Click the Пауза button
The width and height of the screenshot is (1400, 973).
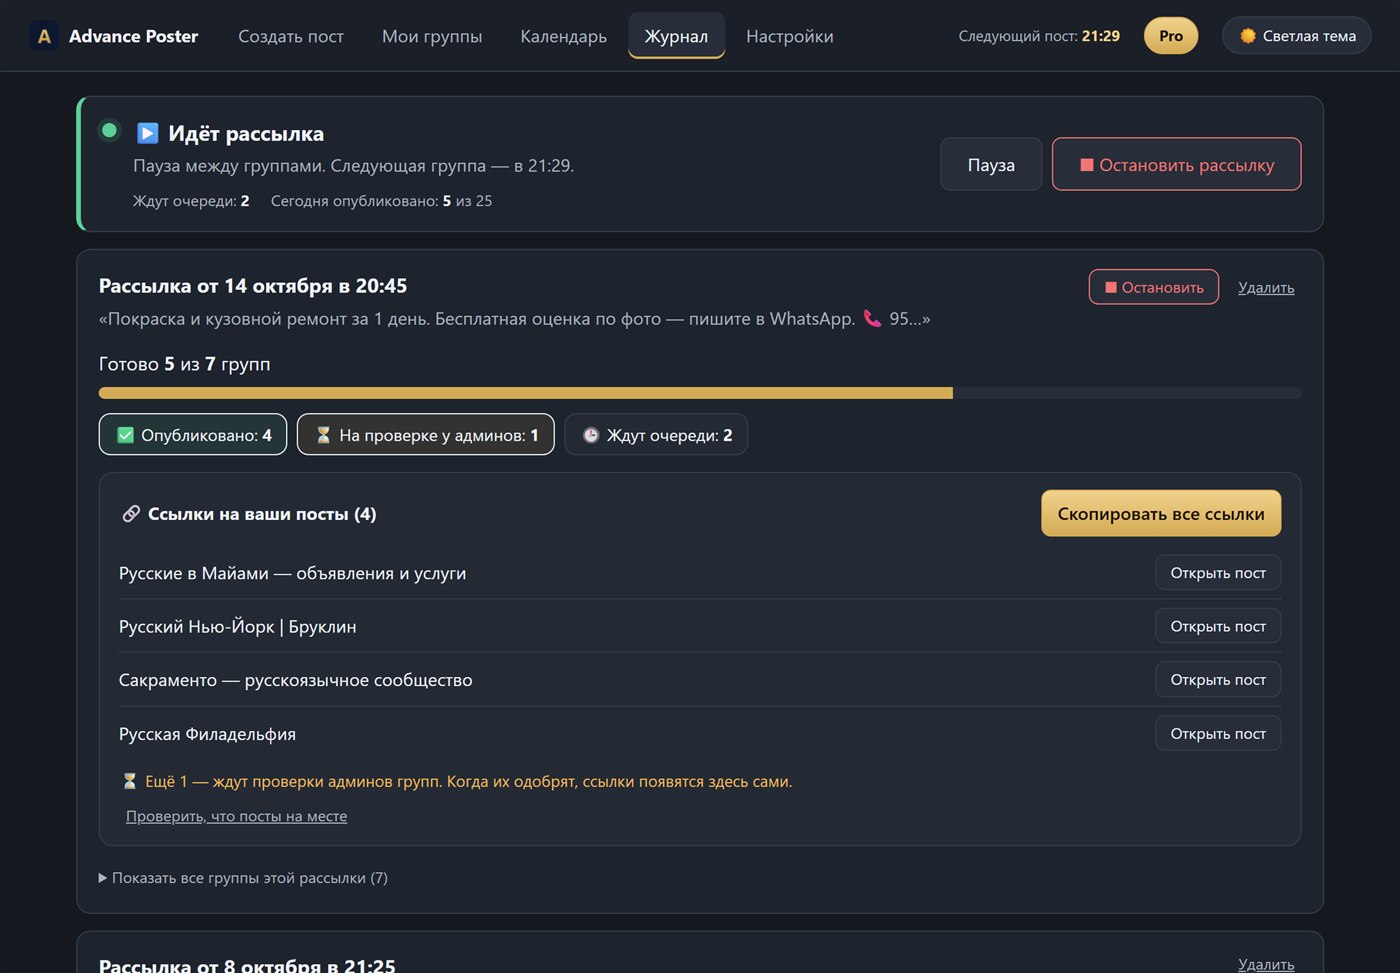(991, 164)
